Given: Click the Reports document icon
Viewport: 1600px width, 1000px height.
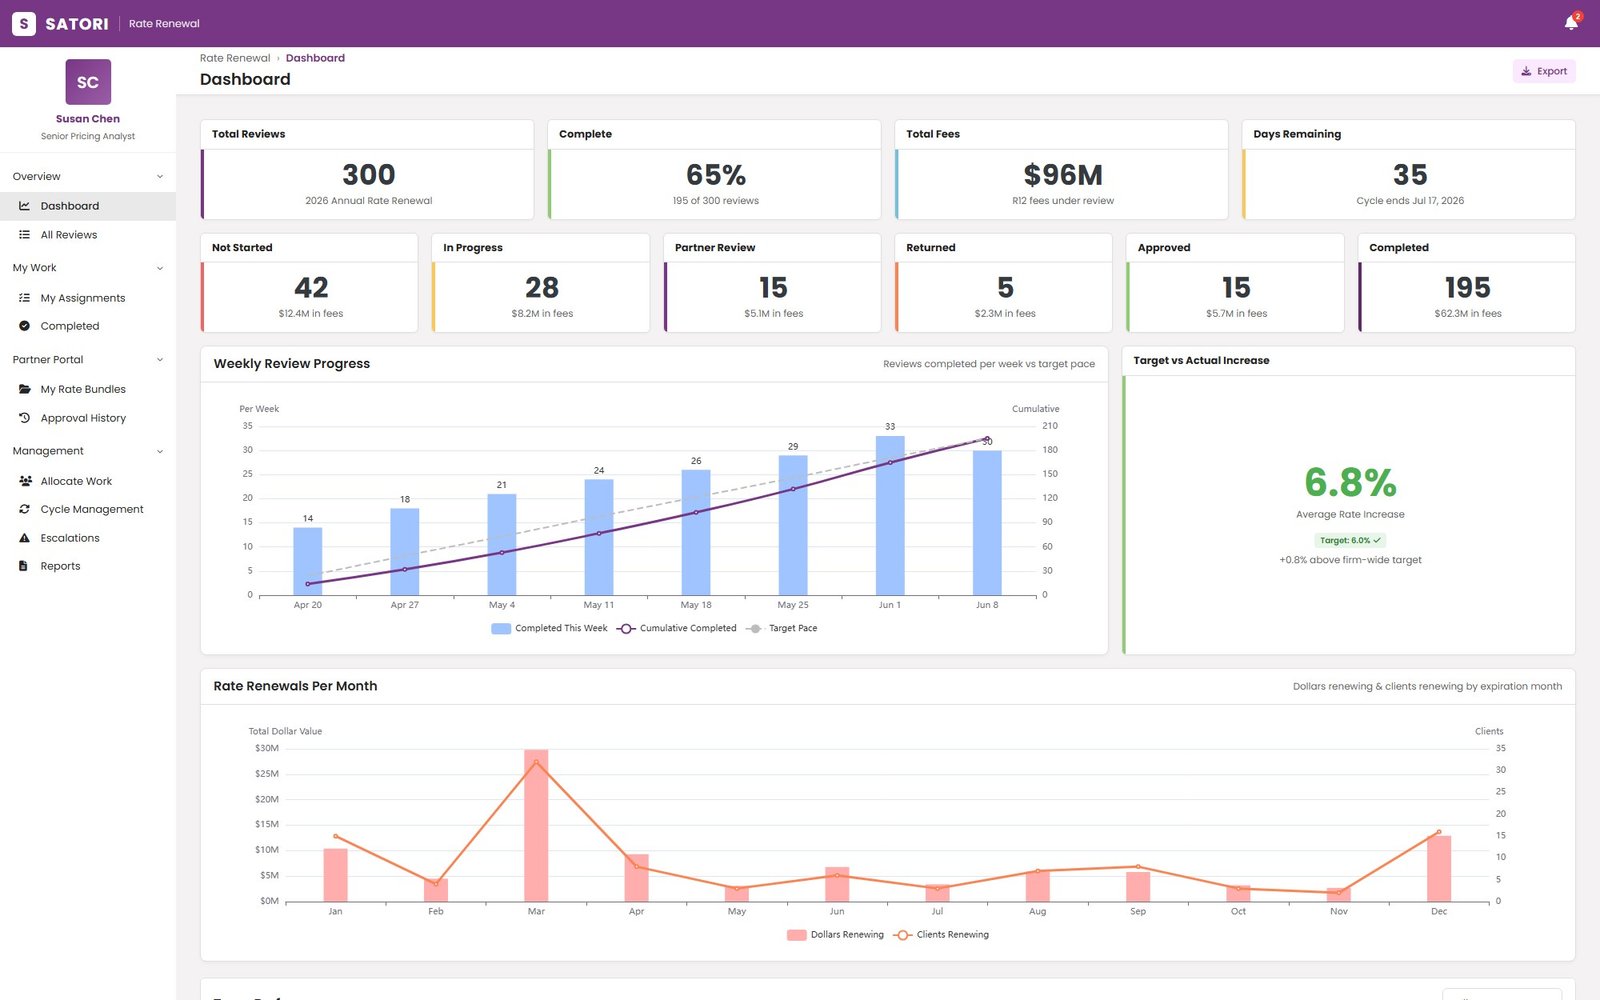Looking at the screenshot, I should point(24,566).
